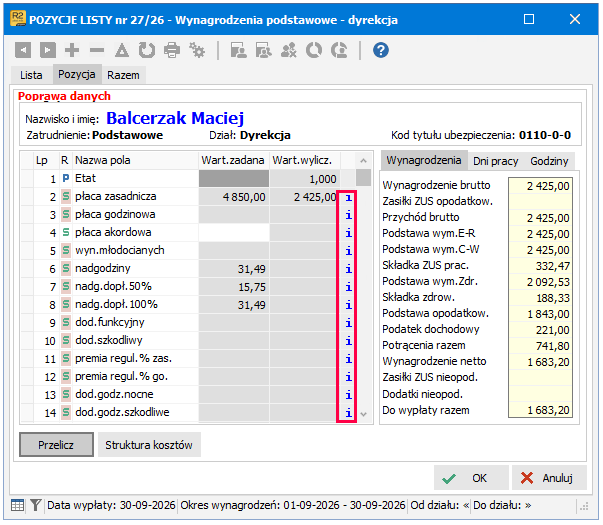Click the remove employees icon
Viewport: 603px width, 525px height.
tap(289, 50)
